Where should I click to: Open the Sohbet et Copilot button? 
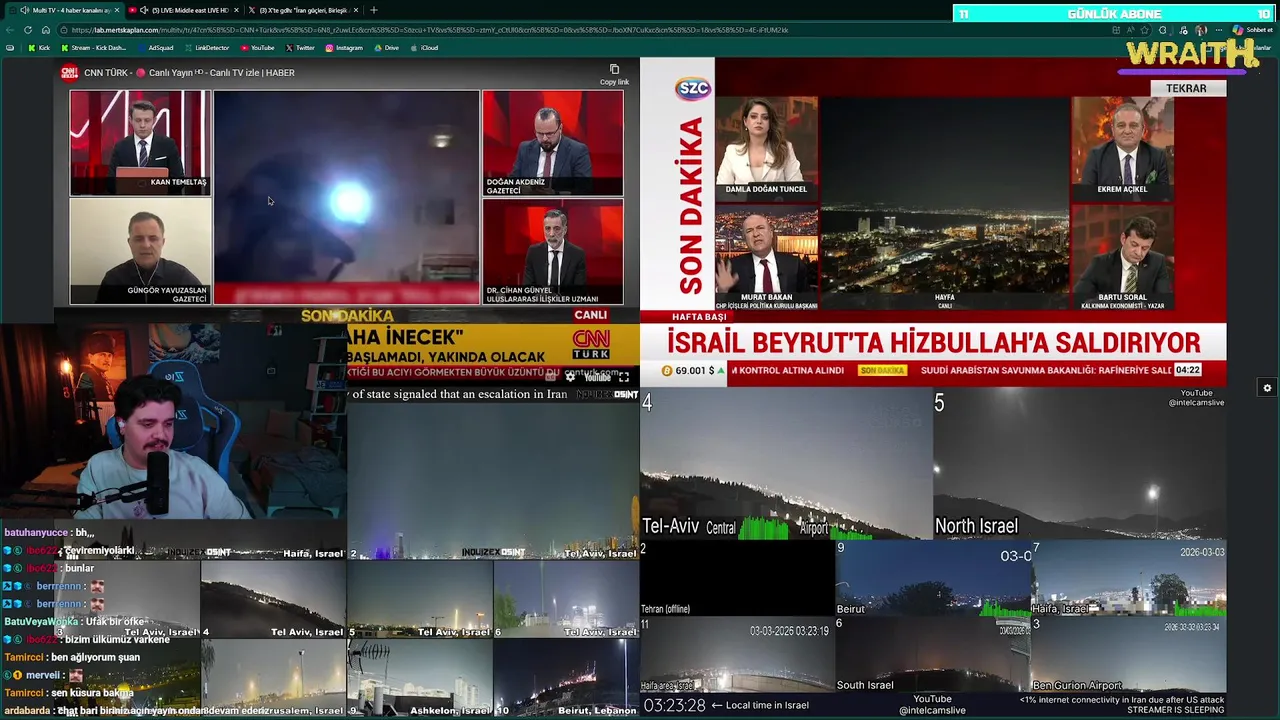(1254, 30)
